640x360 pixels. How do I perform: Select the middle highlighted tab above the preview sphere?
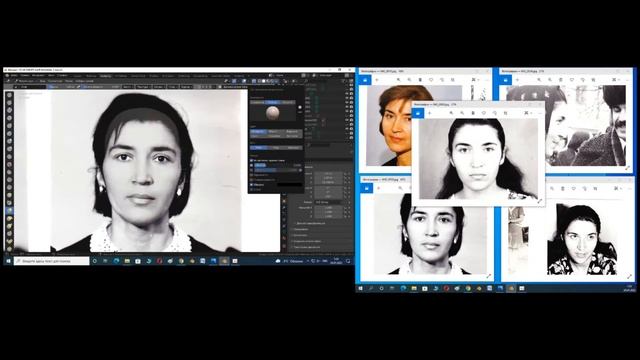(x=273, y=102)
